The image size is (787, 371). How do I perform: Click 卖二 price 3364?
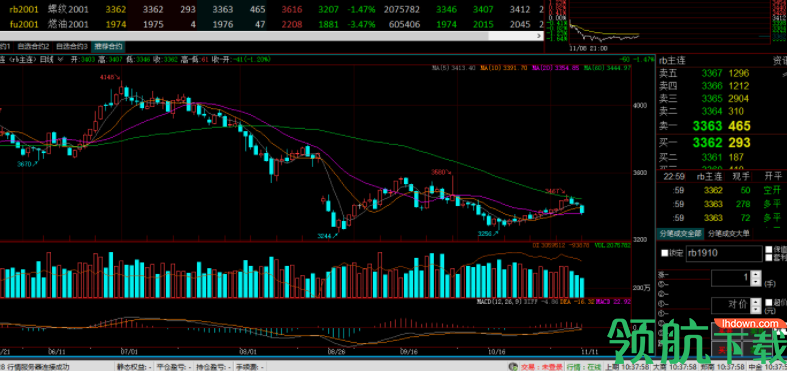tap(712, 111)
